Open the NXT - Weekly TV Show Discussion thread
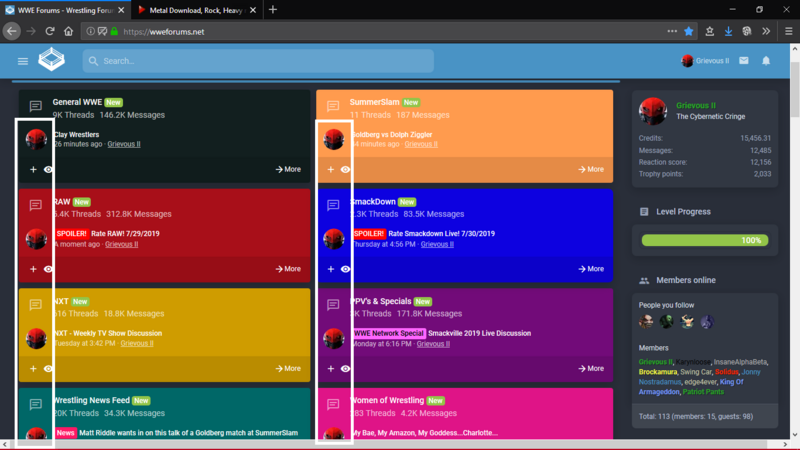This screenshot has width=800, height=450. [x=108, y=333]
